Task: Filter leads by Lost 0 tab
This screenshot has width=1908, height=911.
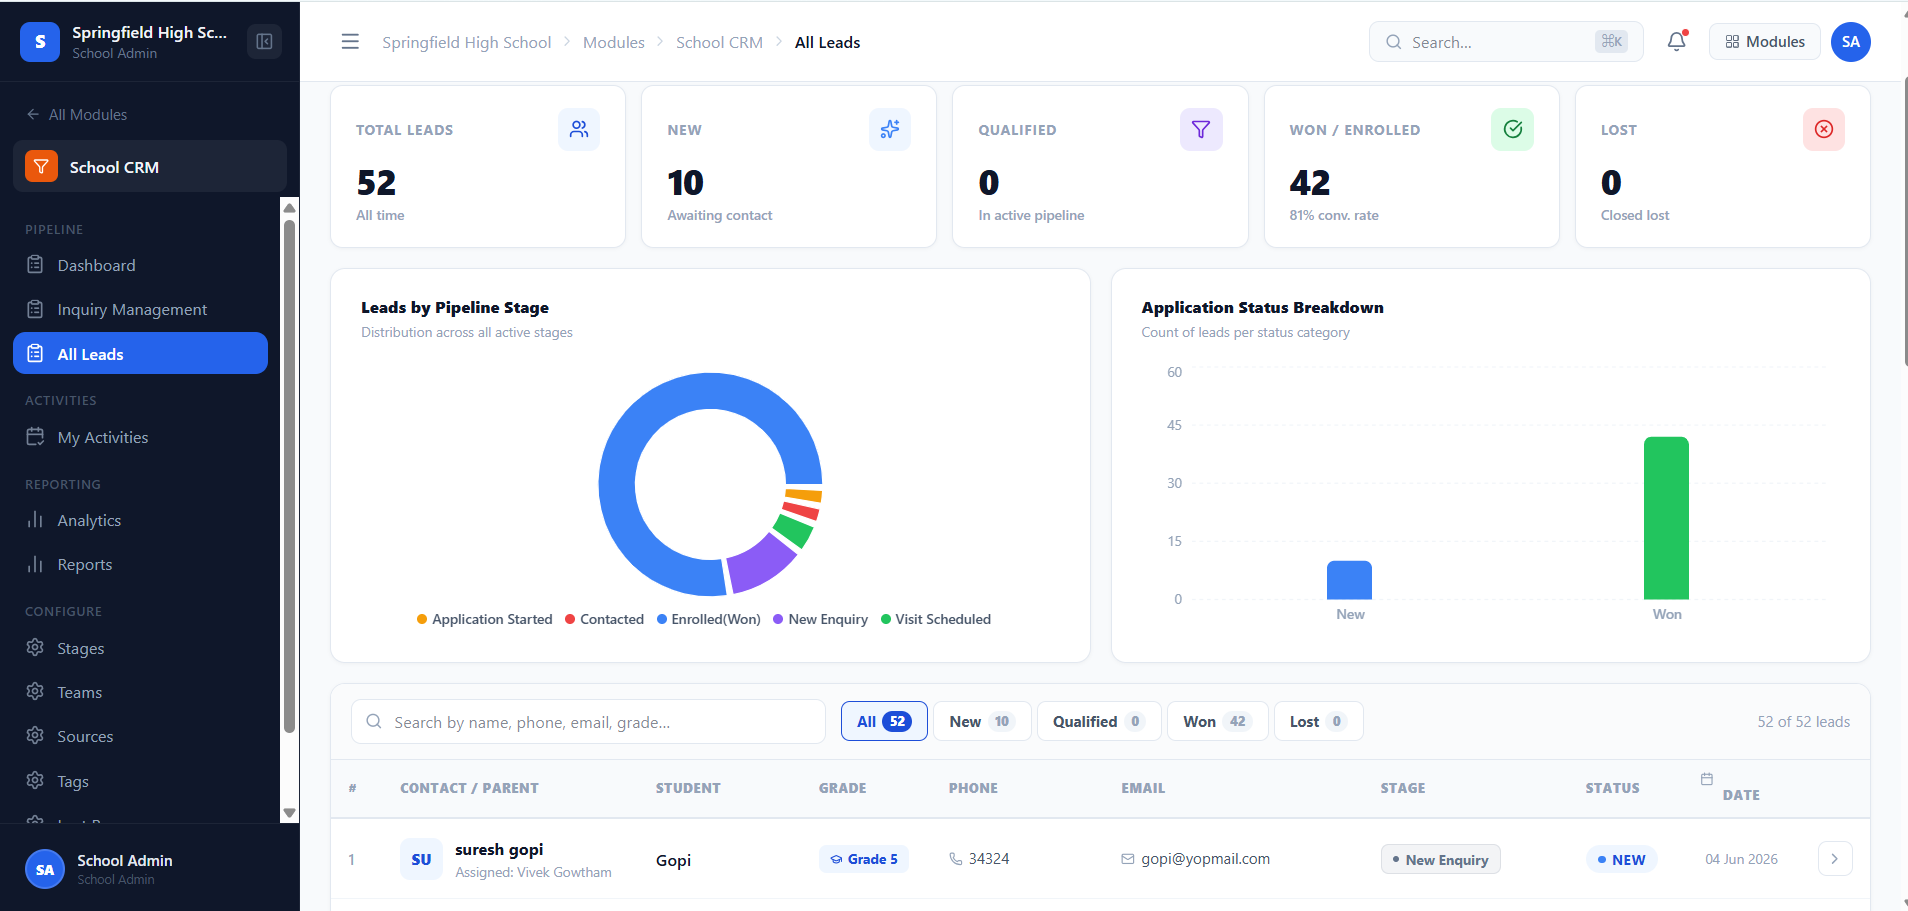Action: (1318, 721)
